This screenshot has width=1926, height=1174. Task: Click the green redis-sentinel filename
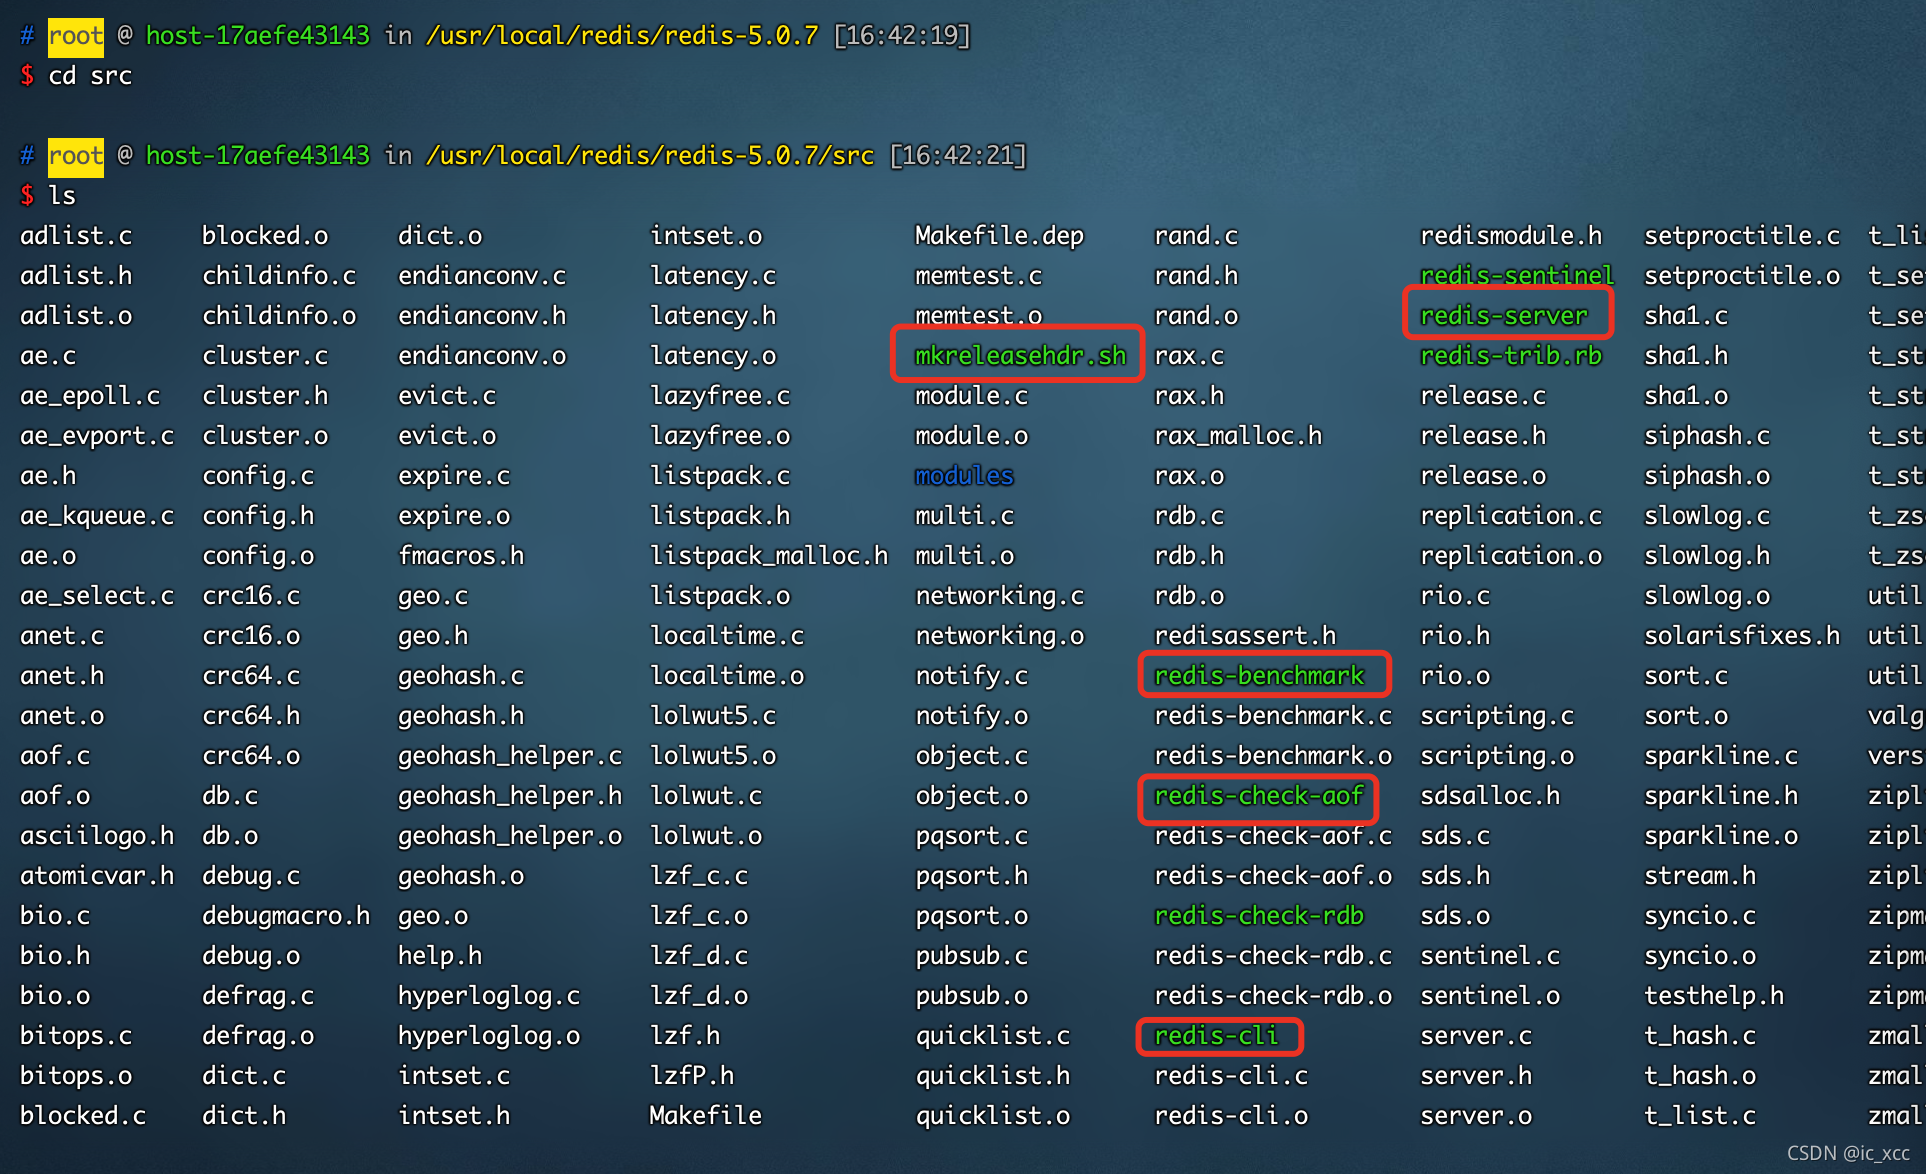(x=1516, y=276)
